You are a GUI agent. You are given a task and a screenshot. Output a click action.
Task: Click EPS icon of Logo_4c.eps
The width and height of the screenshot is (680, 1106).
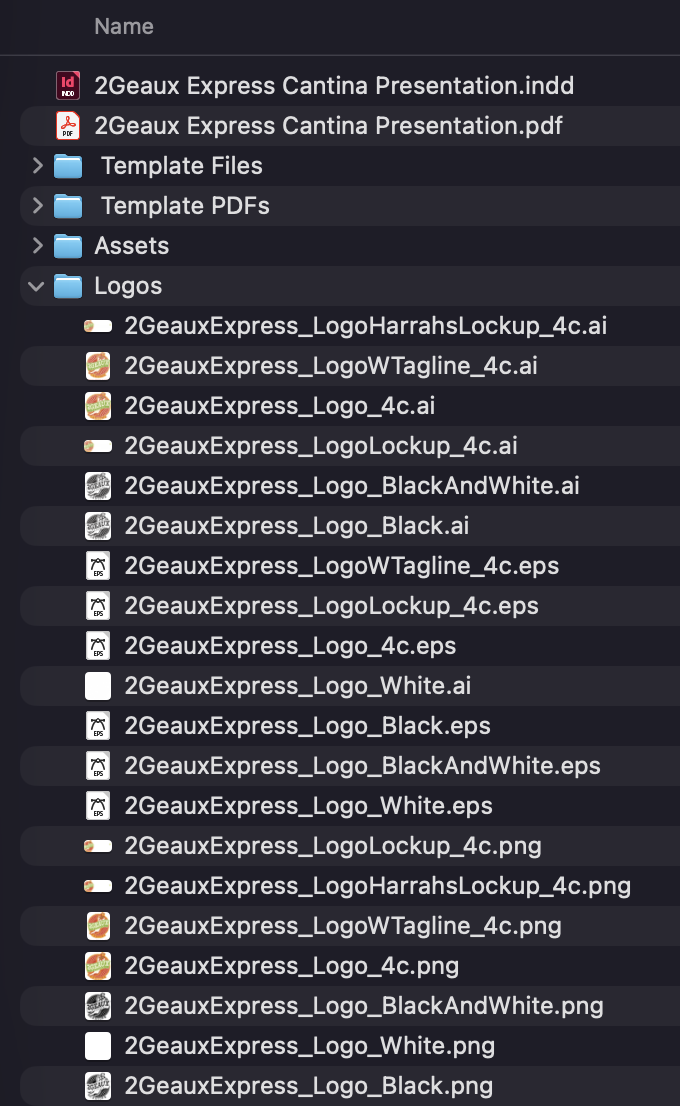click(x=98, y=646)
